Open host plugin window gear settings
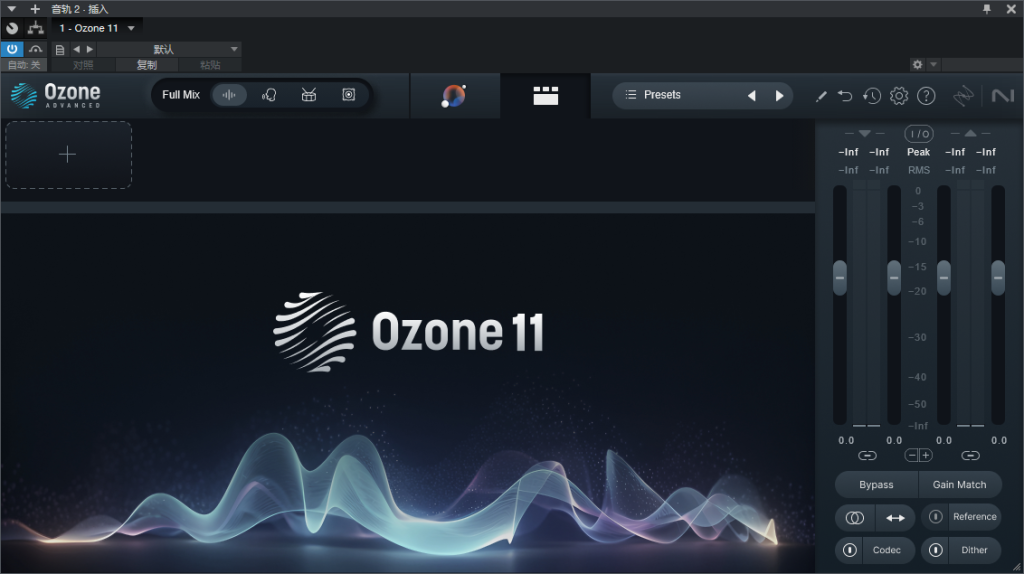The image size is (1024, 574). [x=918, y=64]
